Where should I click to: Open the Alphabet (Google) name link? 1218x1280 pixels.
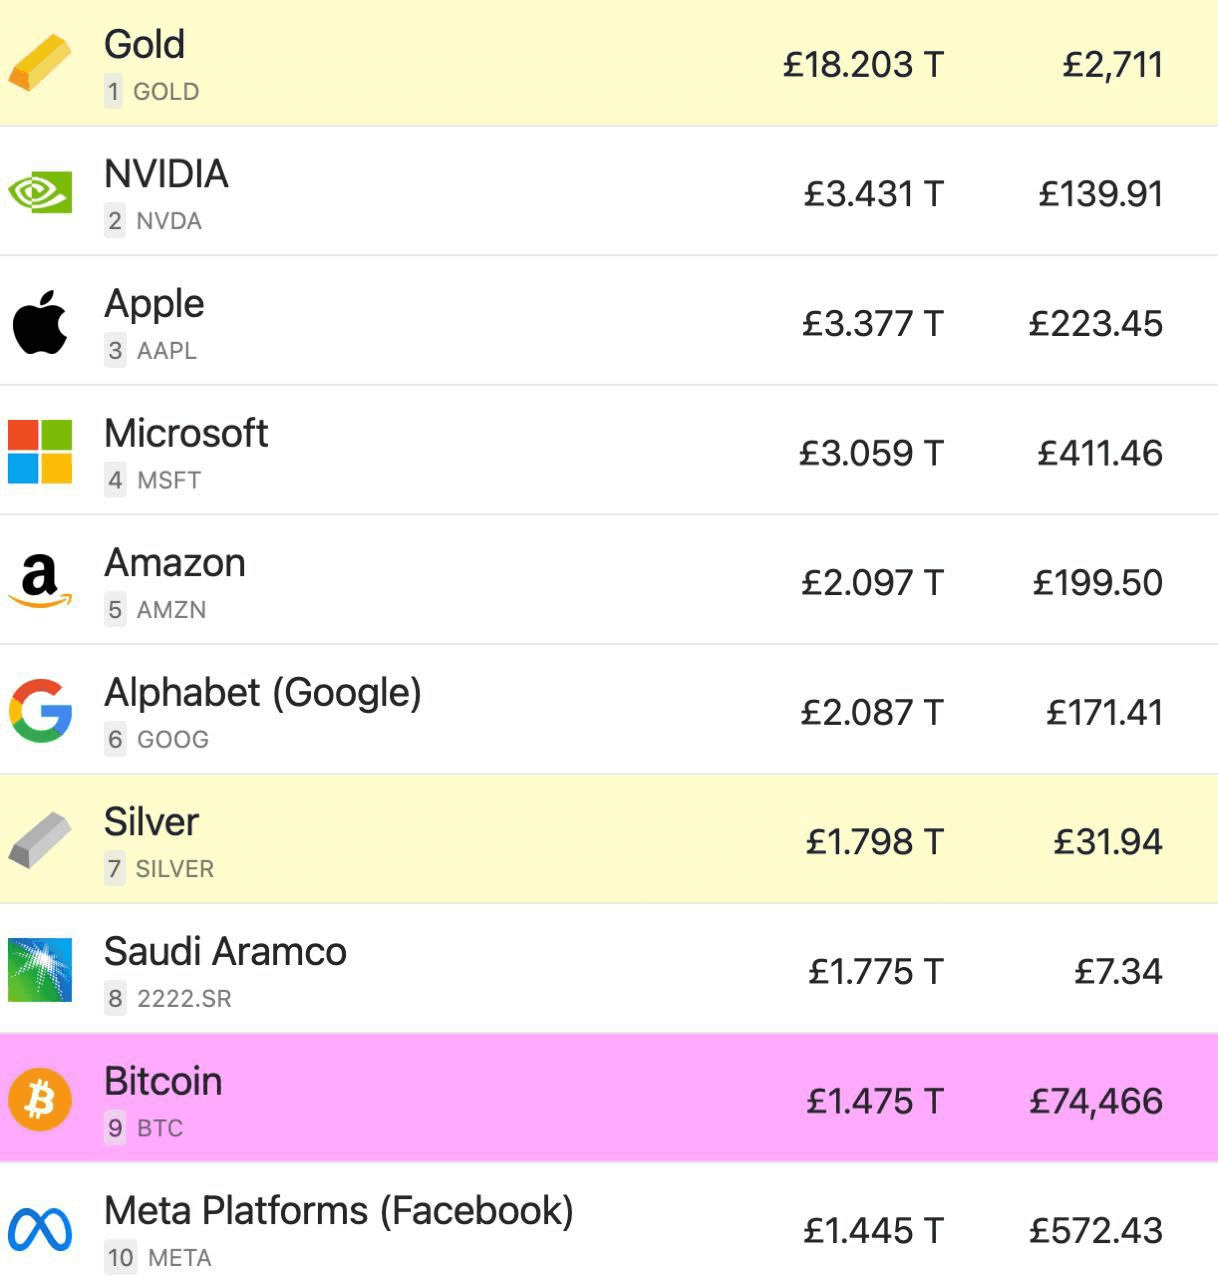[263, 693]
